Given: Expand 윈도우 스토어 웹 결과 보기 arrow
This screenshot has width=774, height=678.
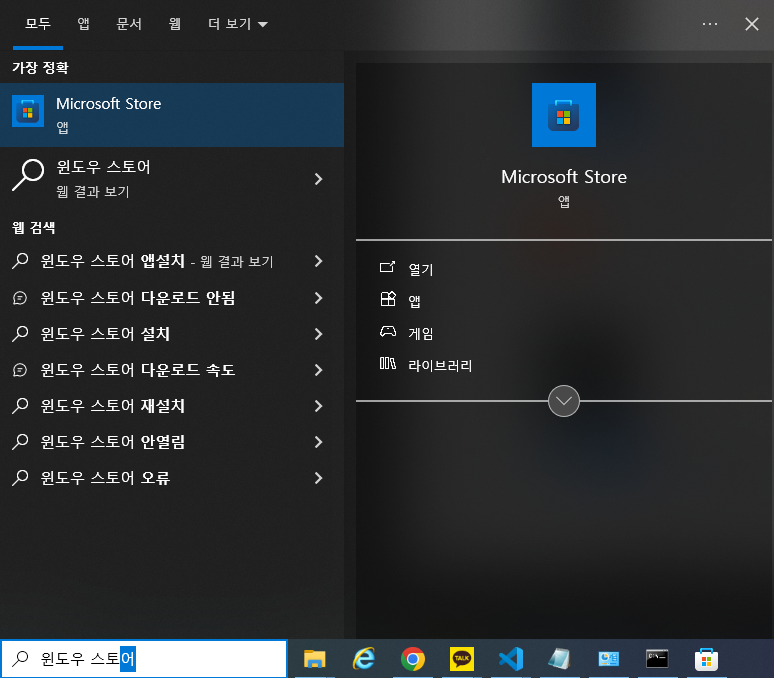Looking at the screenshot, I should point(318,179).
